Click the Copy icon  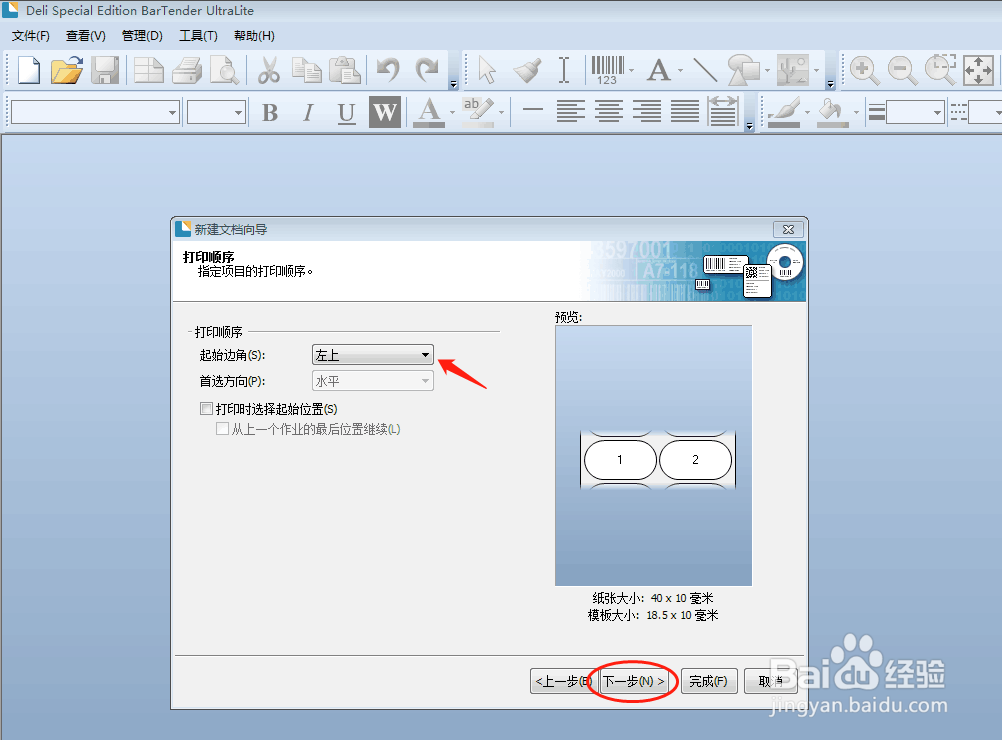[307, 70]
